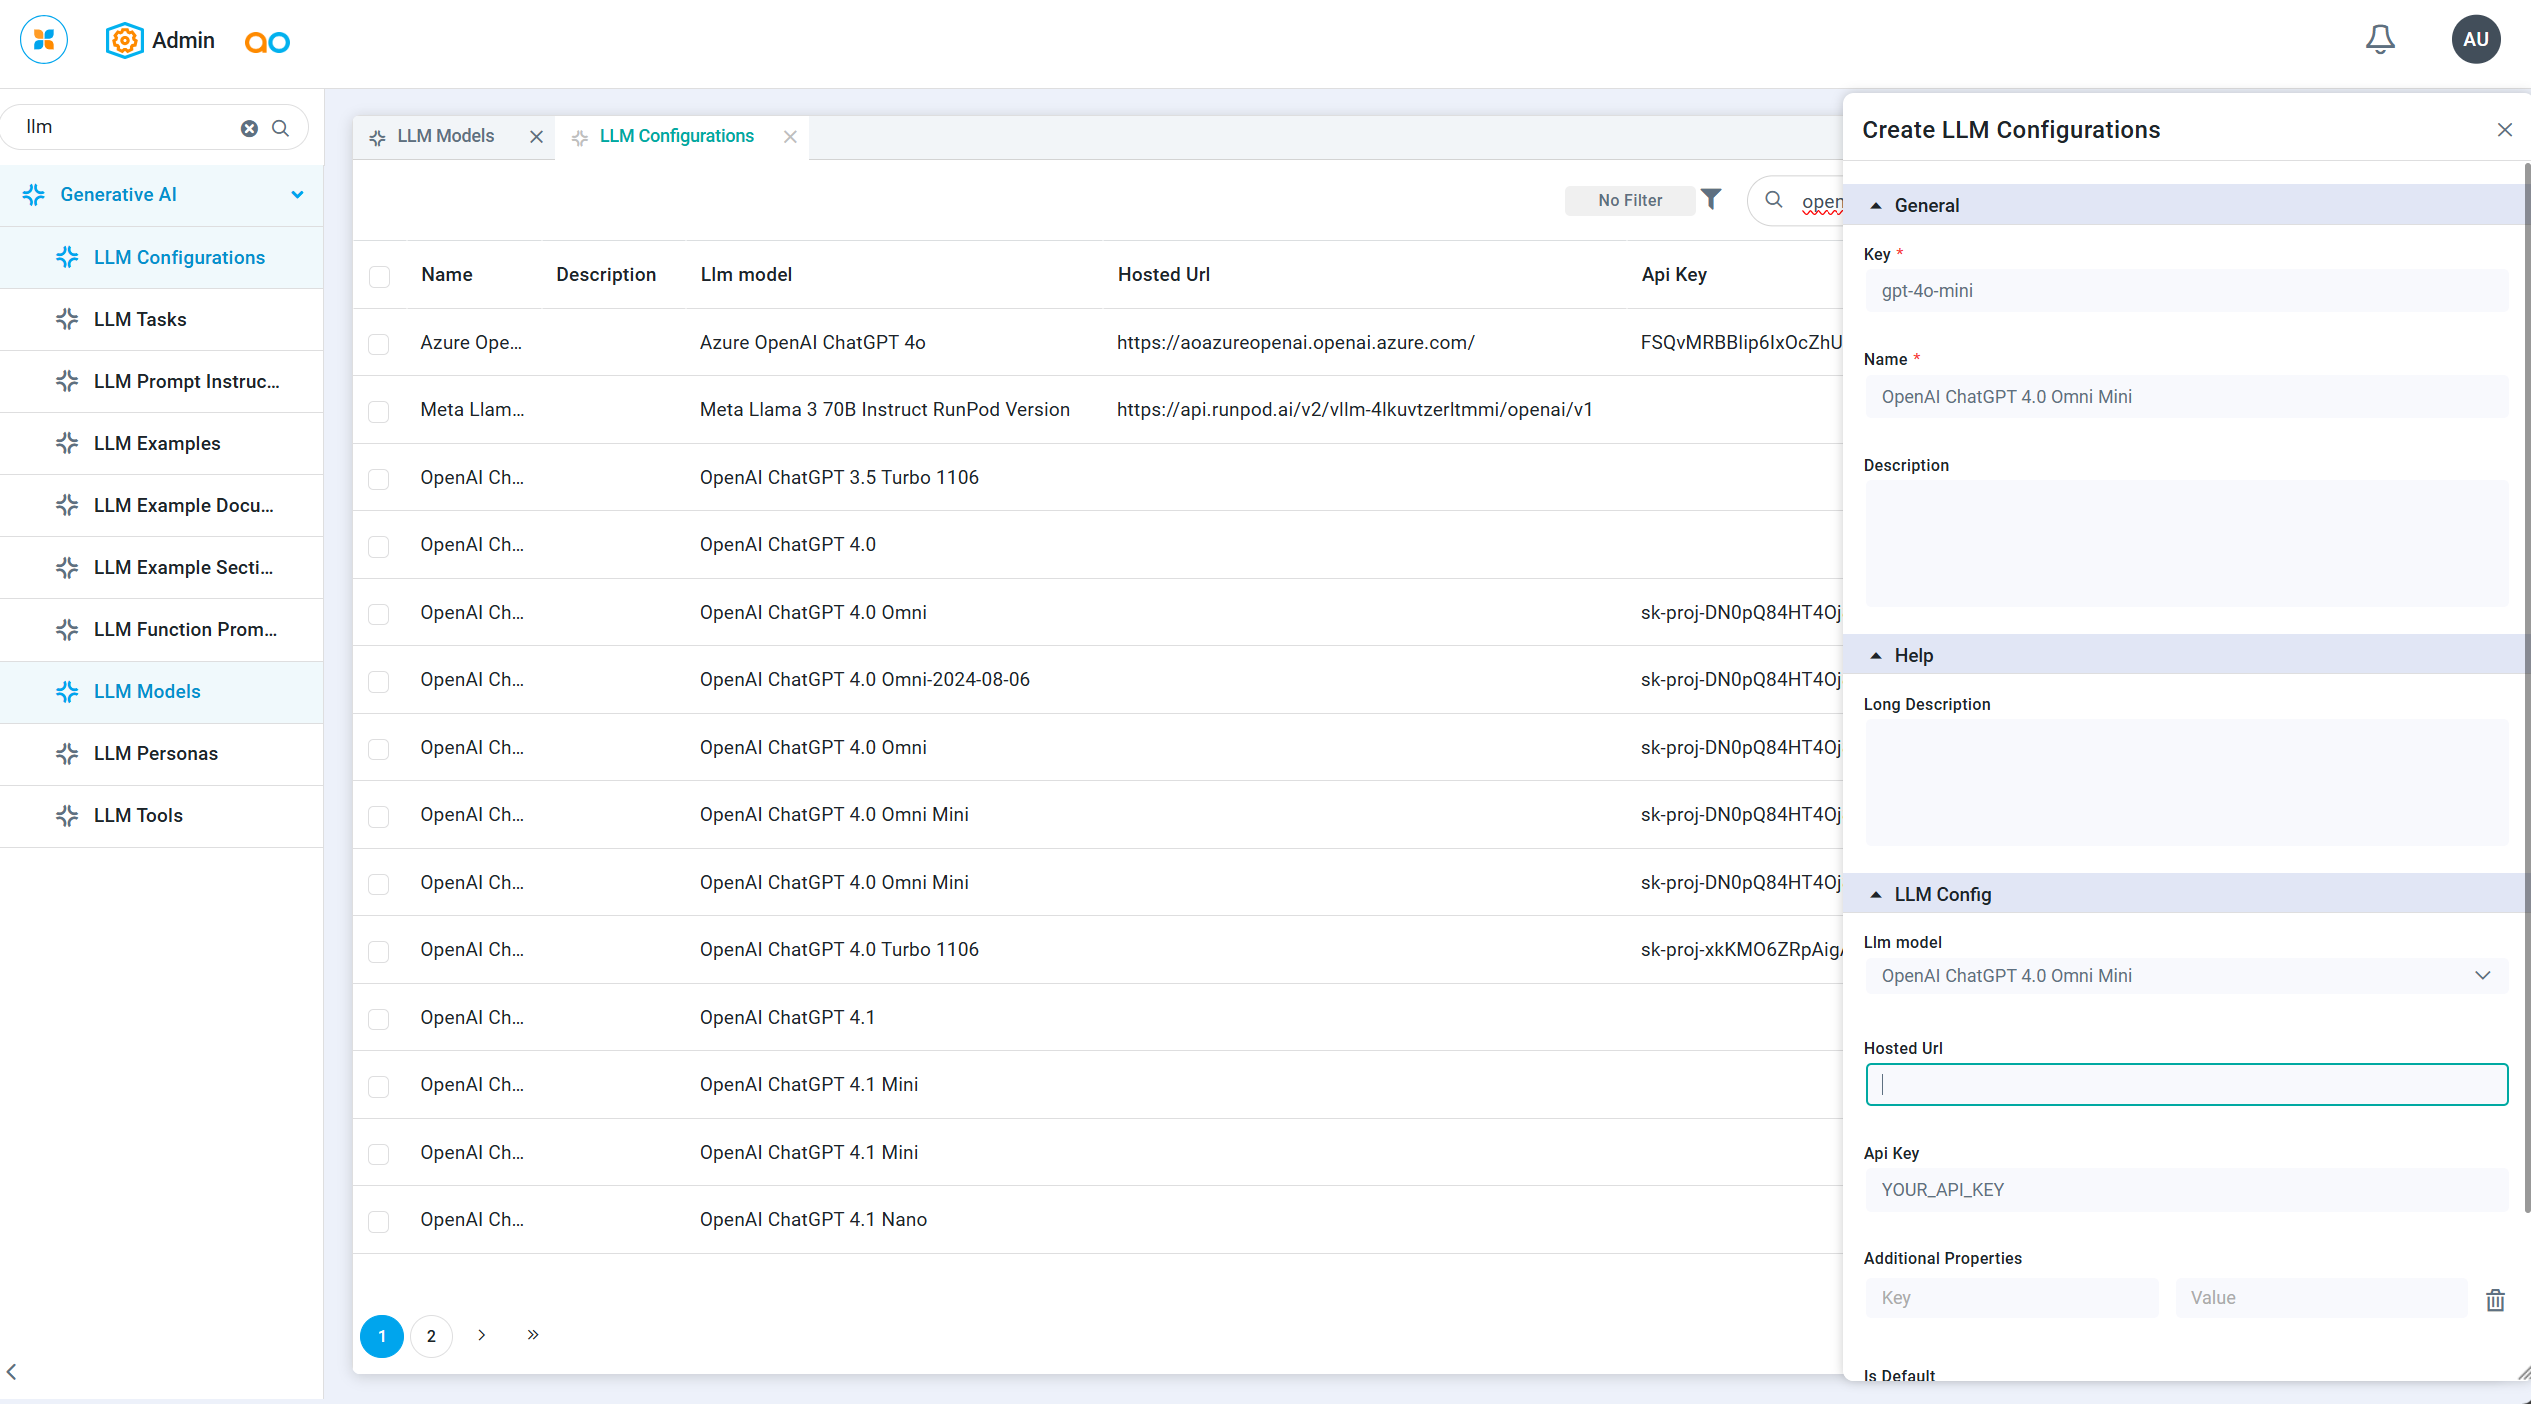This screenshot has width=2531, height=1404.
Task: Open LLM Tools in the sidebar
Action: click(x=161, y=815)
